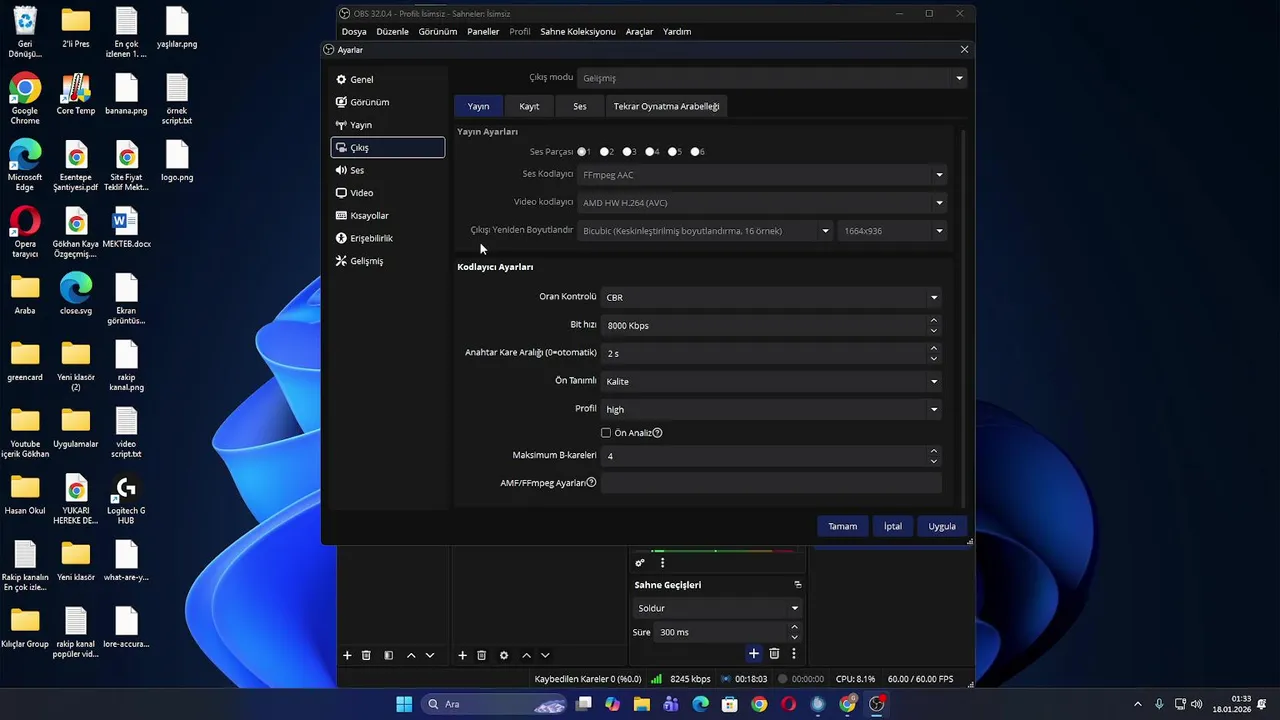Select Ses Parçası radio button 5
This screenshot has height=720, width=1280.
pos(673,152)
